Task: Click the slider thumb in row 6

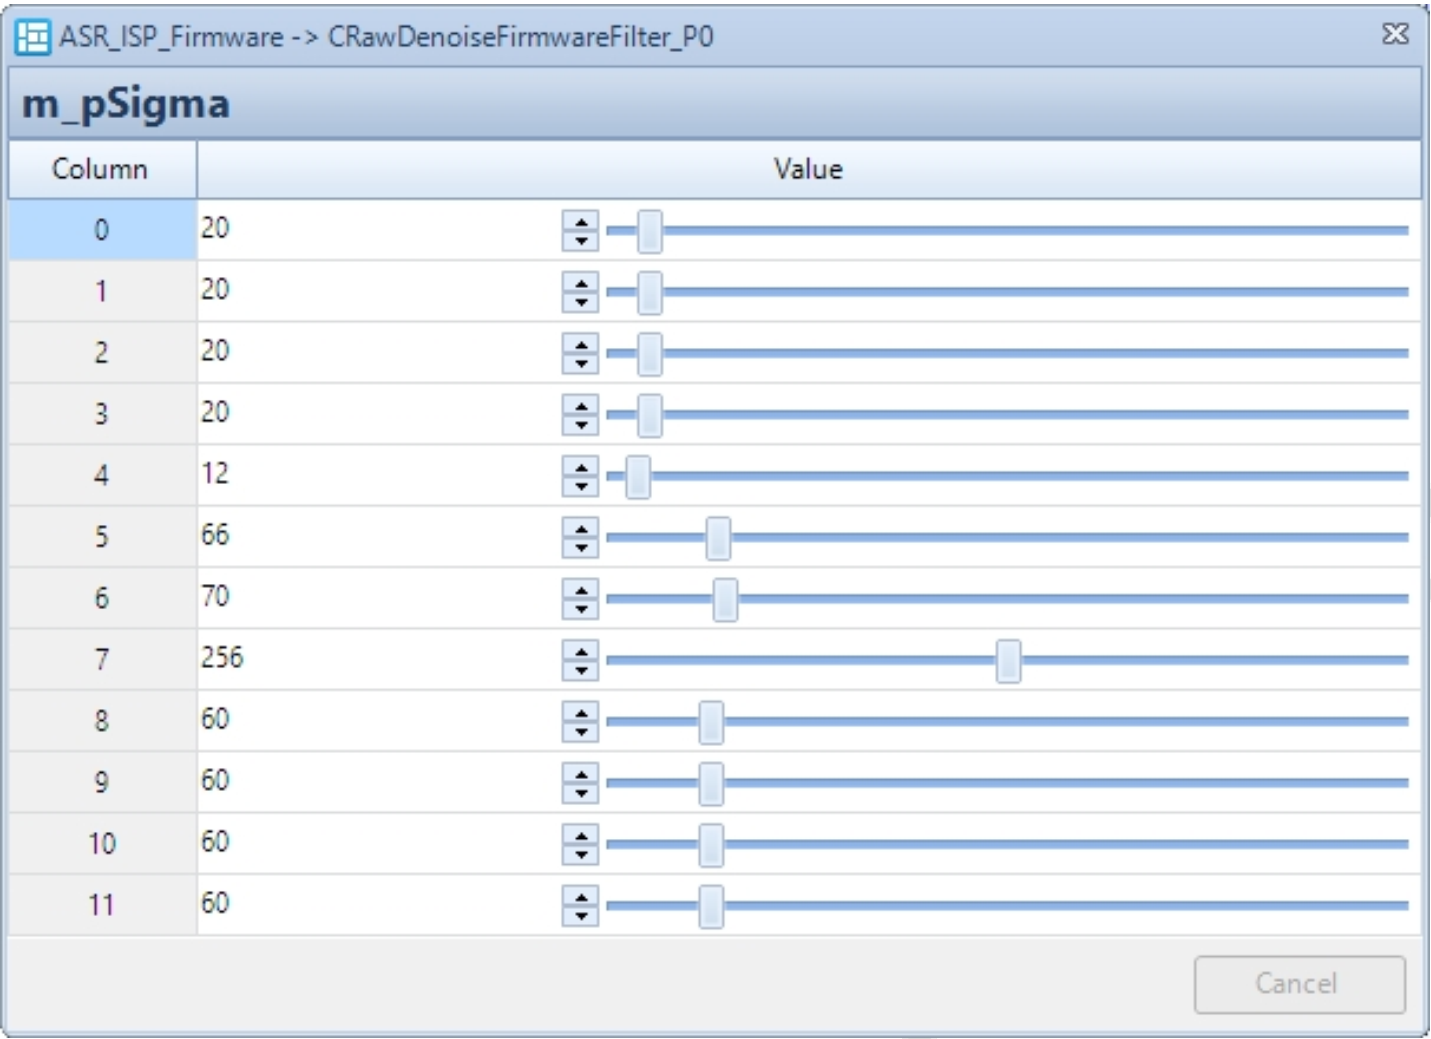Action: (725, 600)
